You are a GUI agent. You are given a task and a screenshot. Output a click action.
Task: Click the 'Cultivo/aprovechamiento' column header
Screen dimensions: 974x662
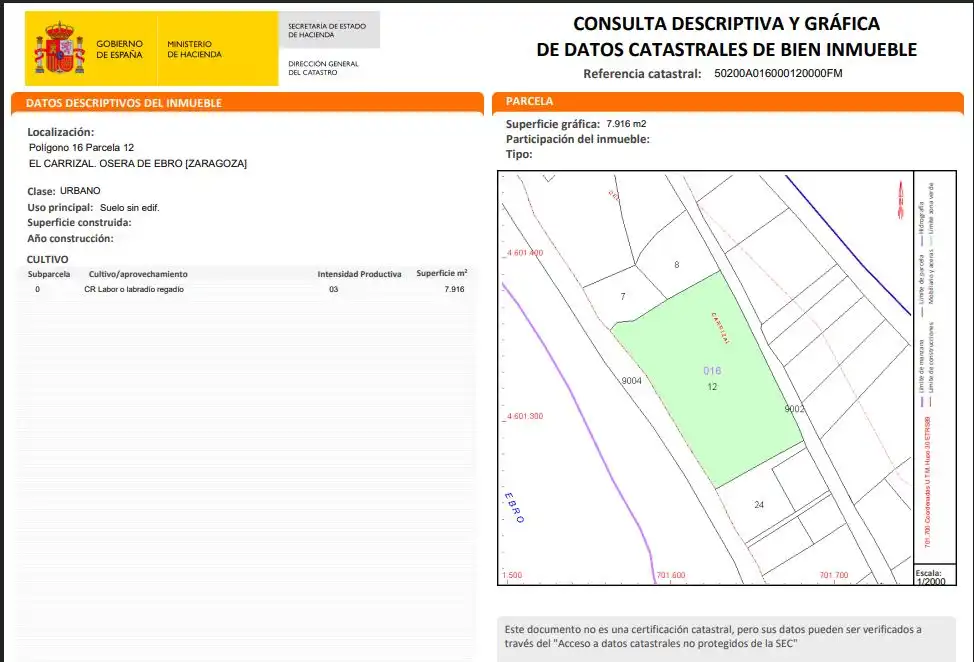pos(138,274)
